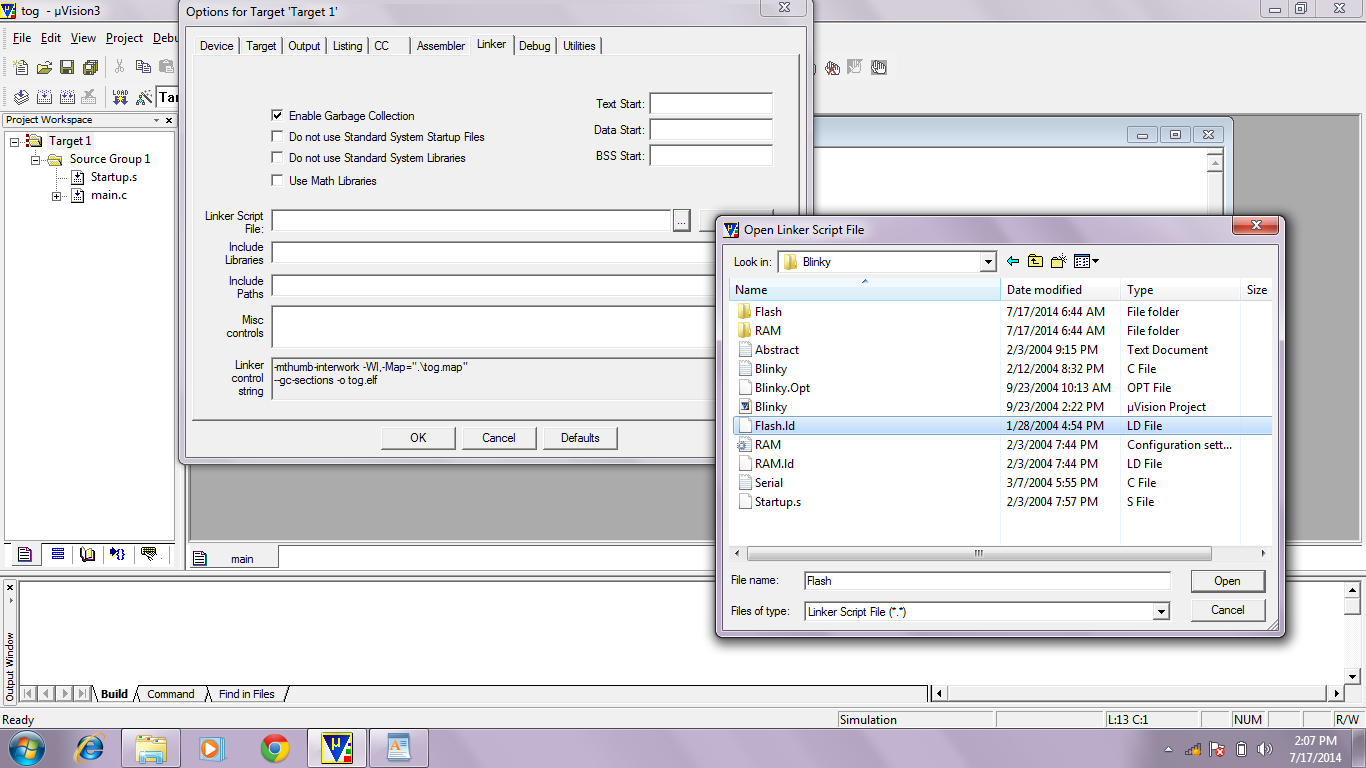Click the Translate current file icon
The width and height of the screenshot is (1366, 768).
click(x=21, y=97)
